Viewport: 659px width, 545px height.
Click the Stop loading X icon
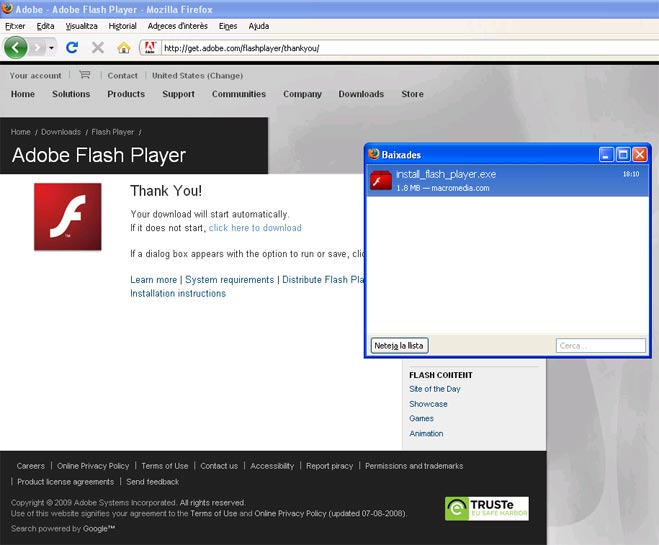pos(98,47)
